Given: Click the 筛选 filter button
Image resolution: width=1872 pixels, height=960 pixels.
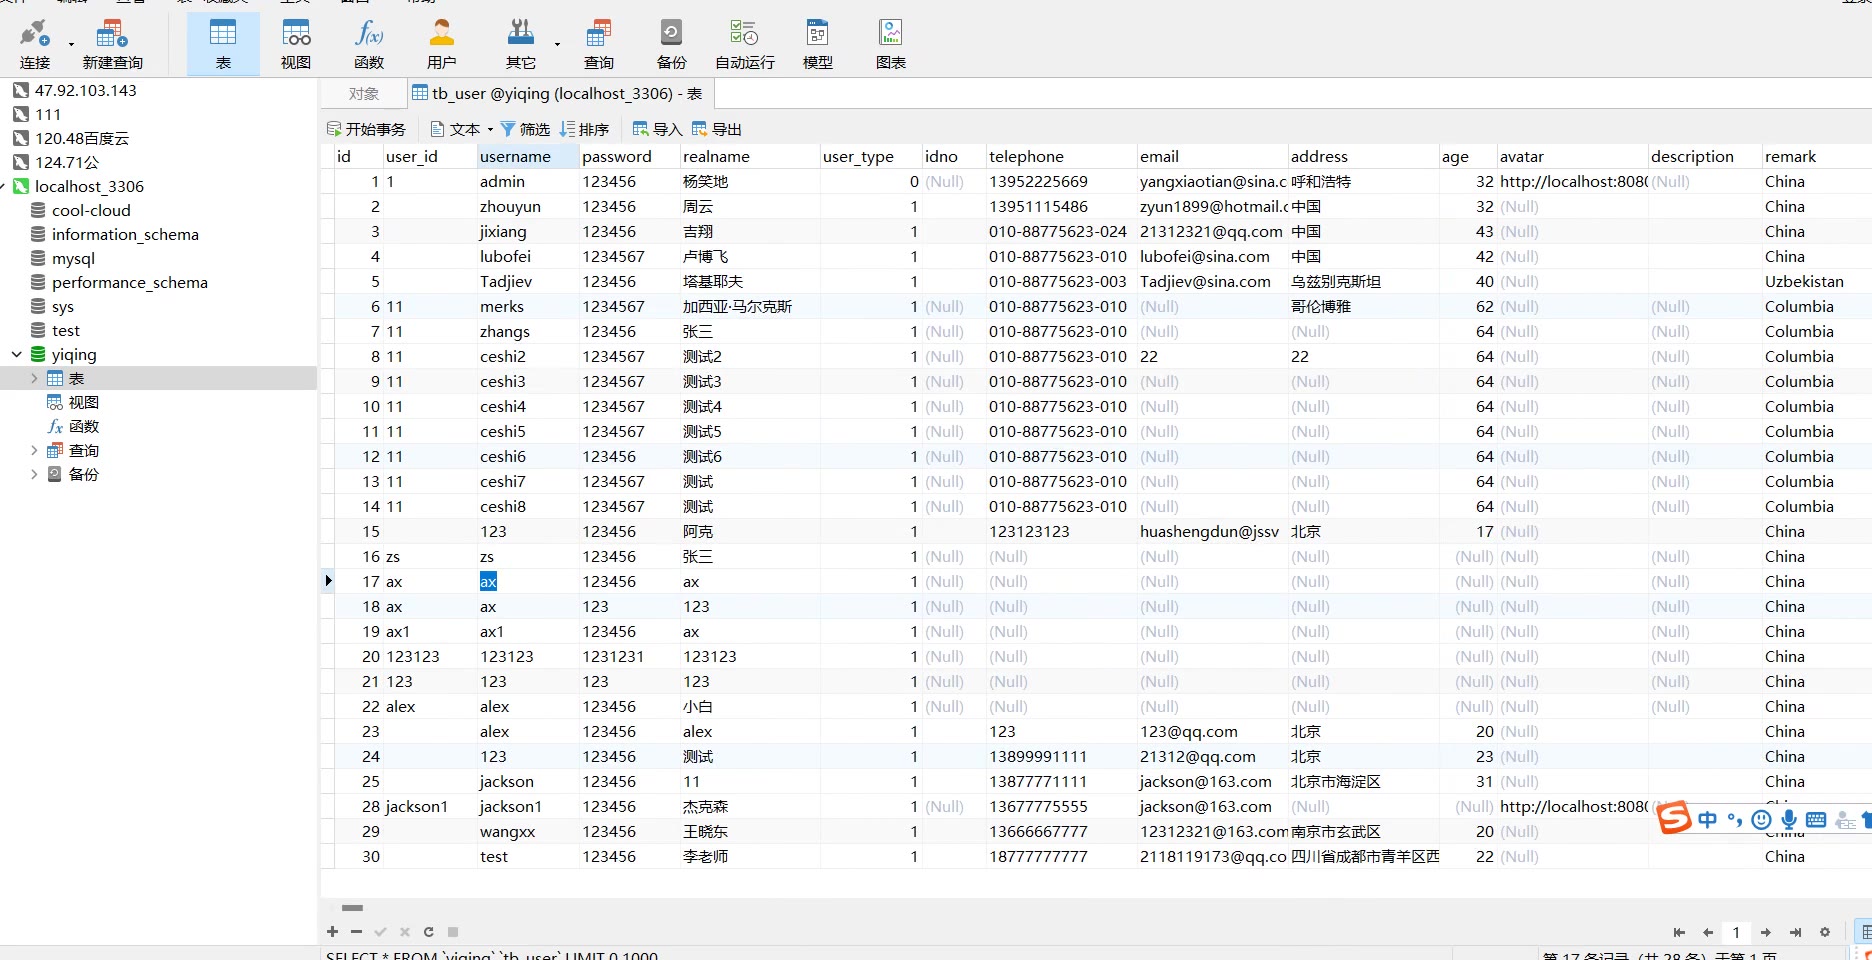Looking at the screenshot, I should coord(525,129).
